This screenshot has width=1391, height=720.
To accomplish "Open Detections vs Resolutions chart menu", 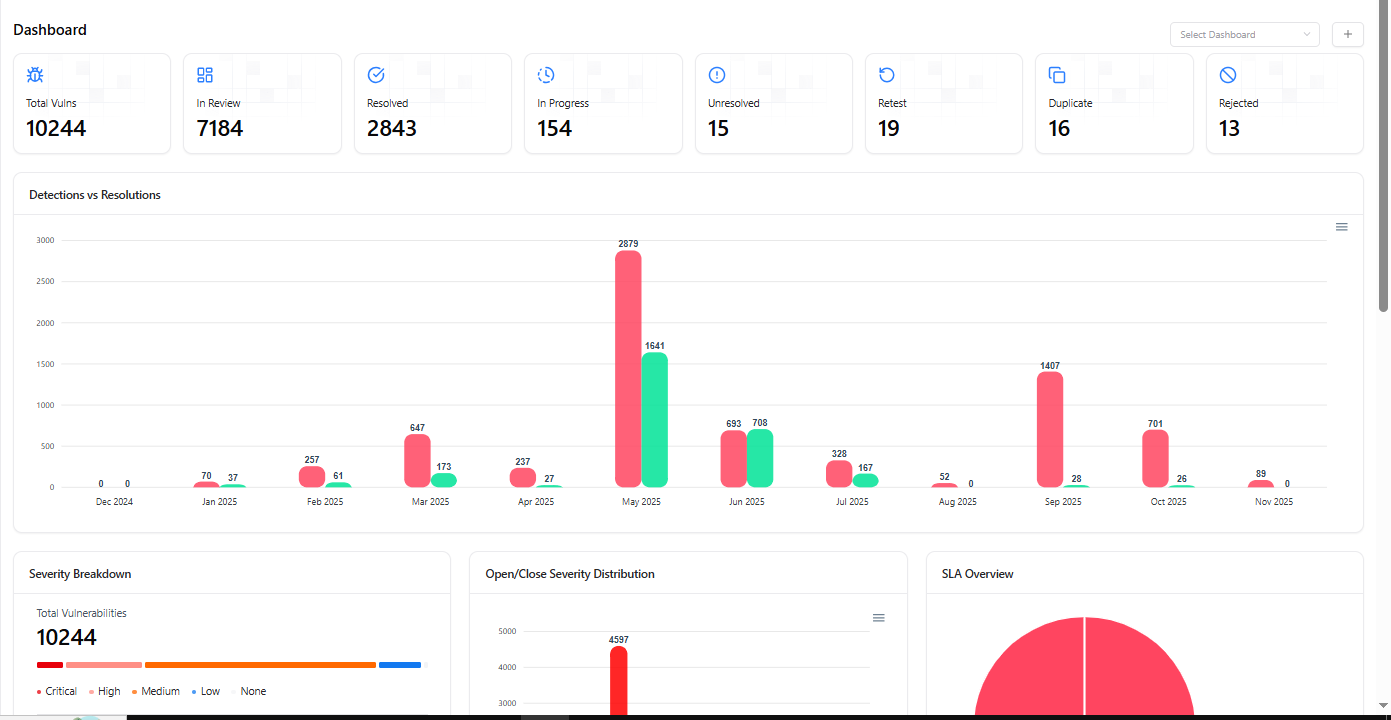I will click(1341, 227).
